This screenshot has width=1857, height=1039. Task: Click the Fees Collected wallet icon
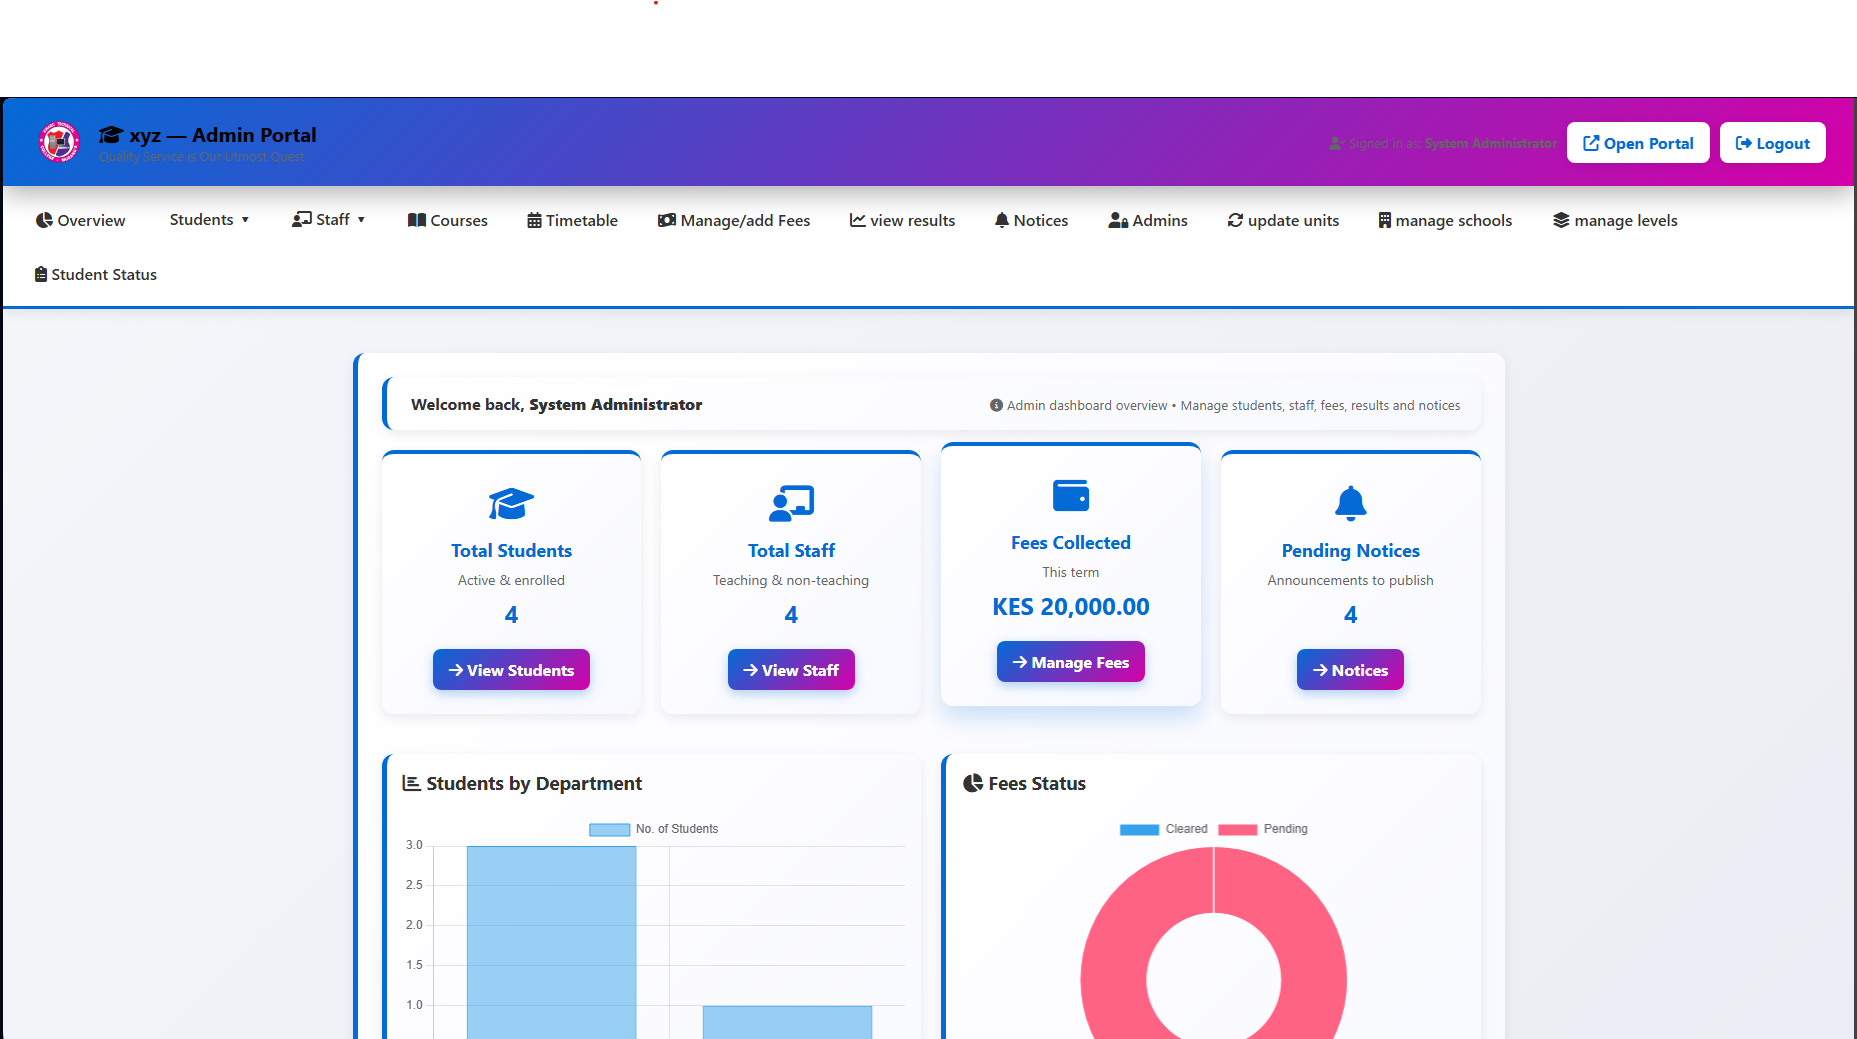pos(1071,495)
